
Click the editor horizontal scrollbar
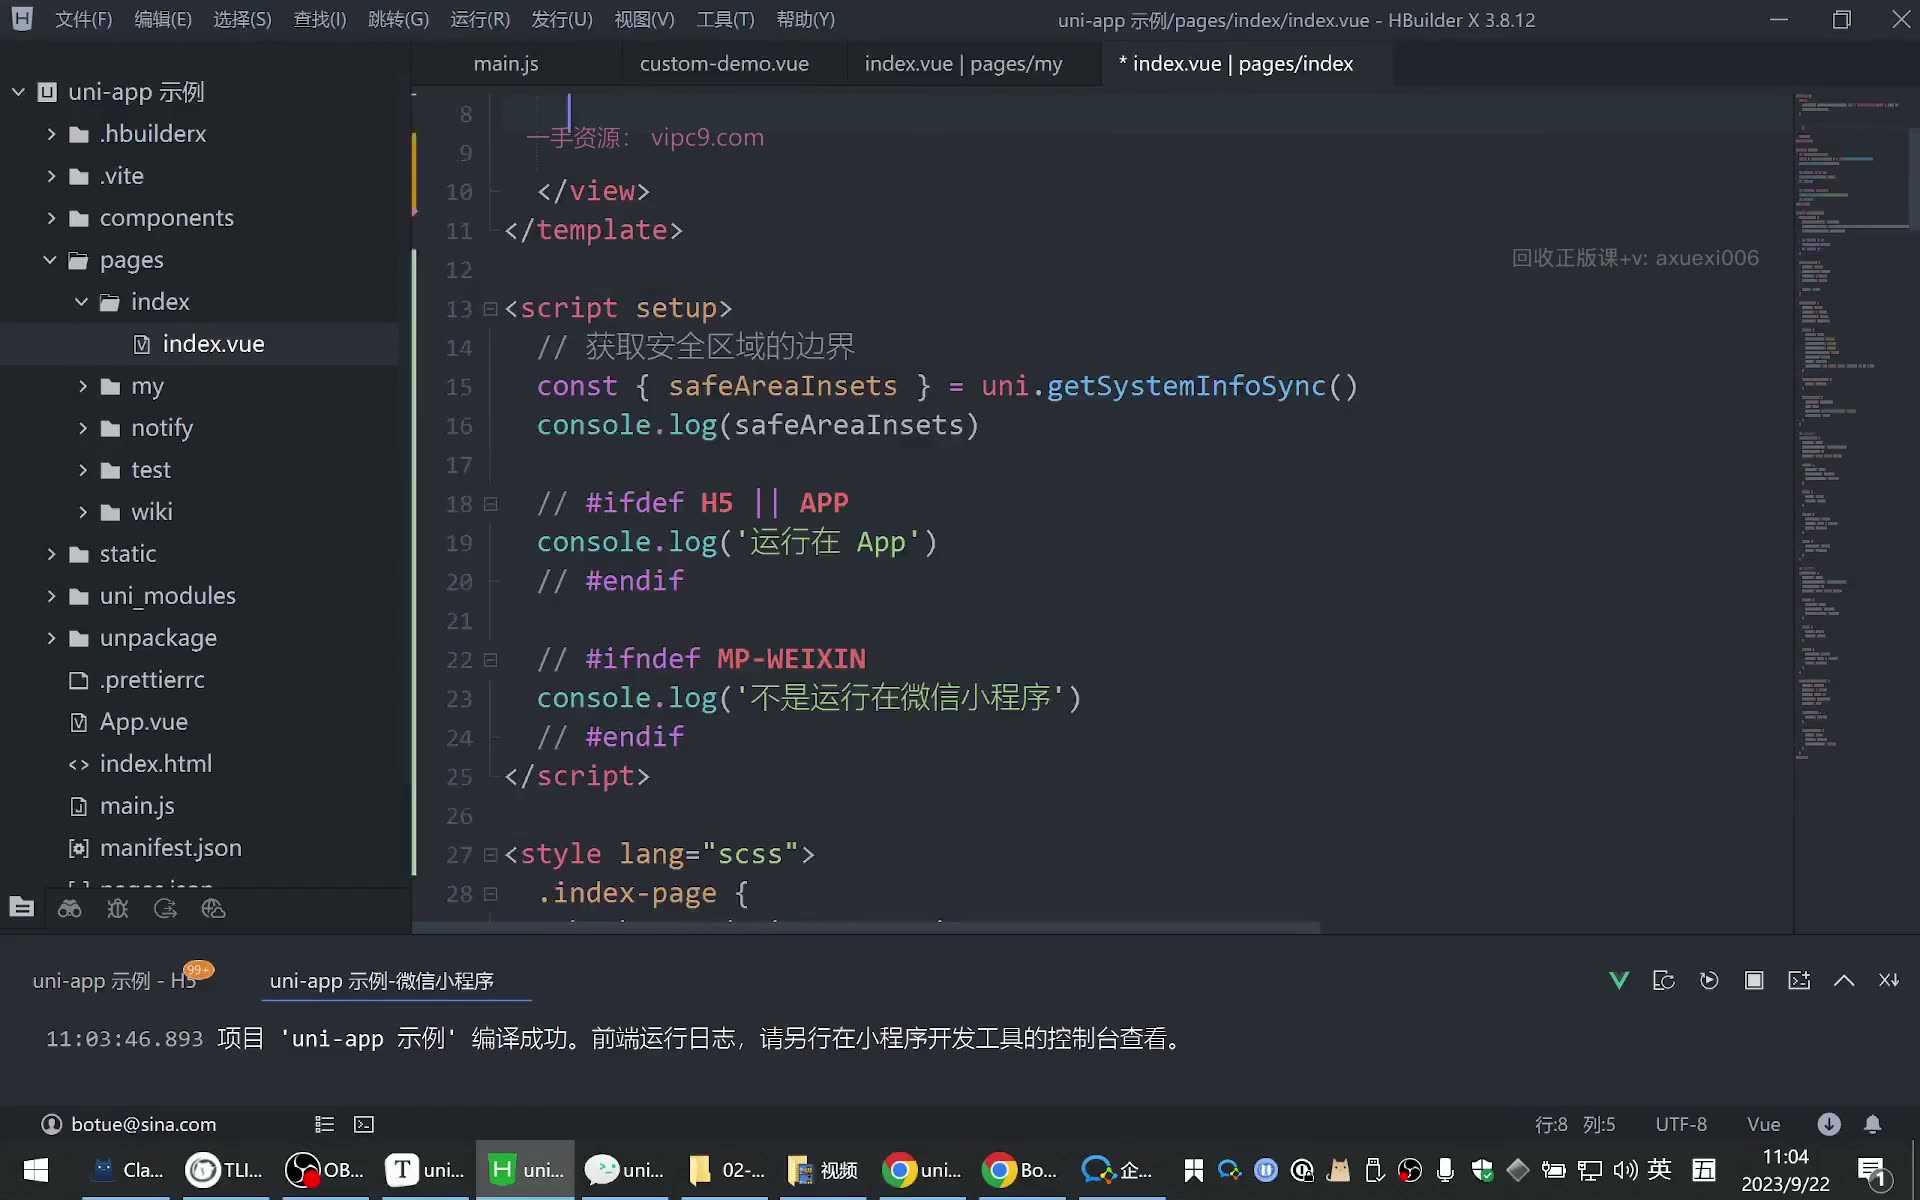866,928
